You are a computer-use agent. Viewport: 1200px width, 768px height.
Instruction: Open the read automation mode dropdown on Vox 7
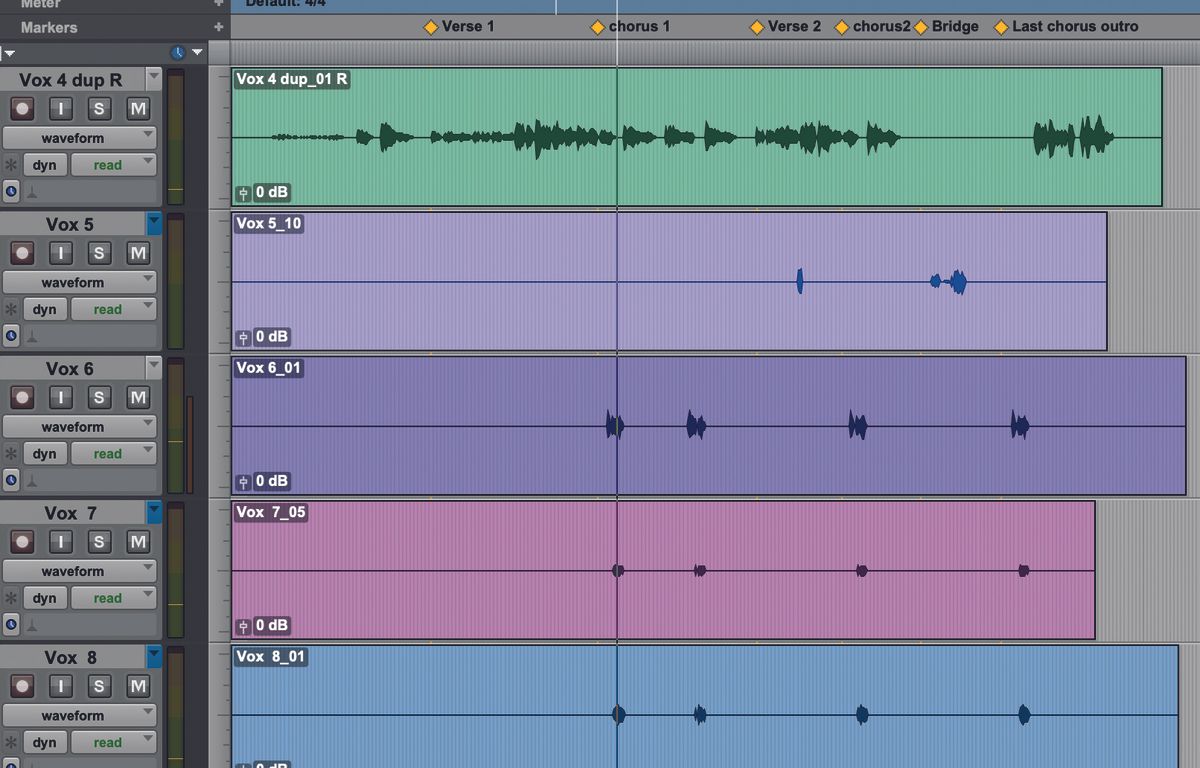coord(113,597)
